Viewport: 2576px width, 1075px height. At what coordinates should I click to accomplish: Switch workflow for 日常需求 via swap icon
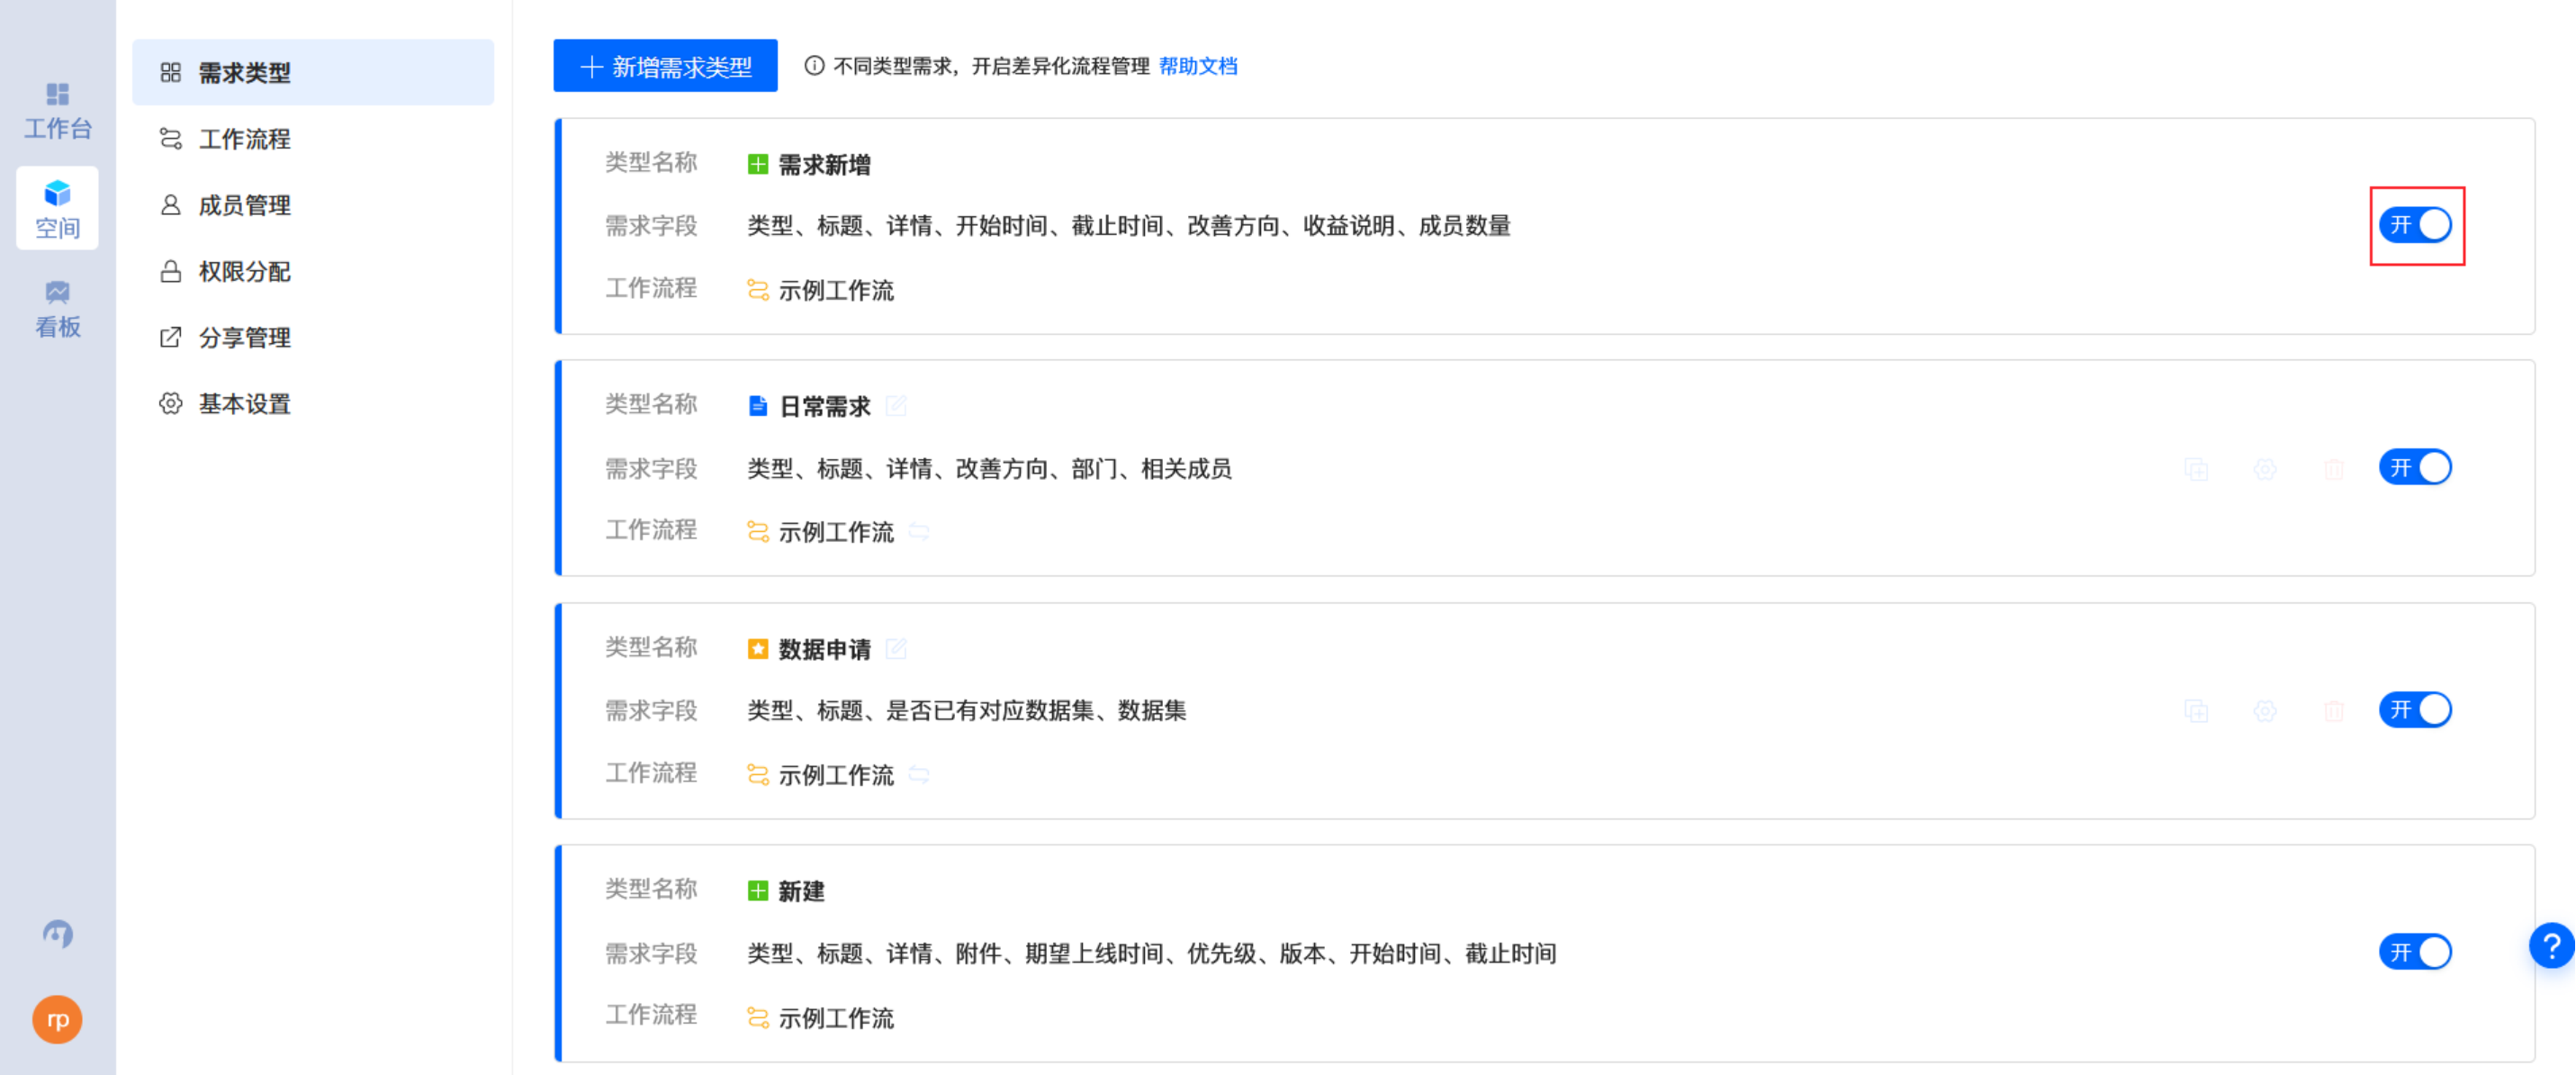[x=921, y=532]
